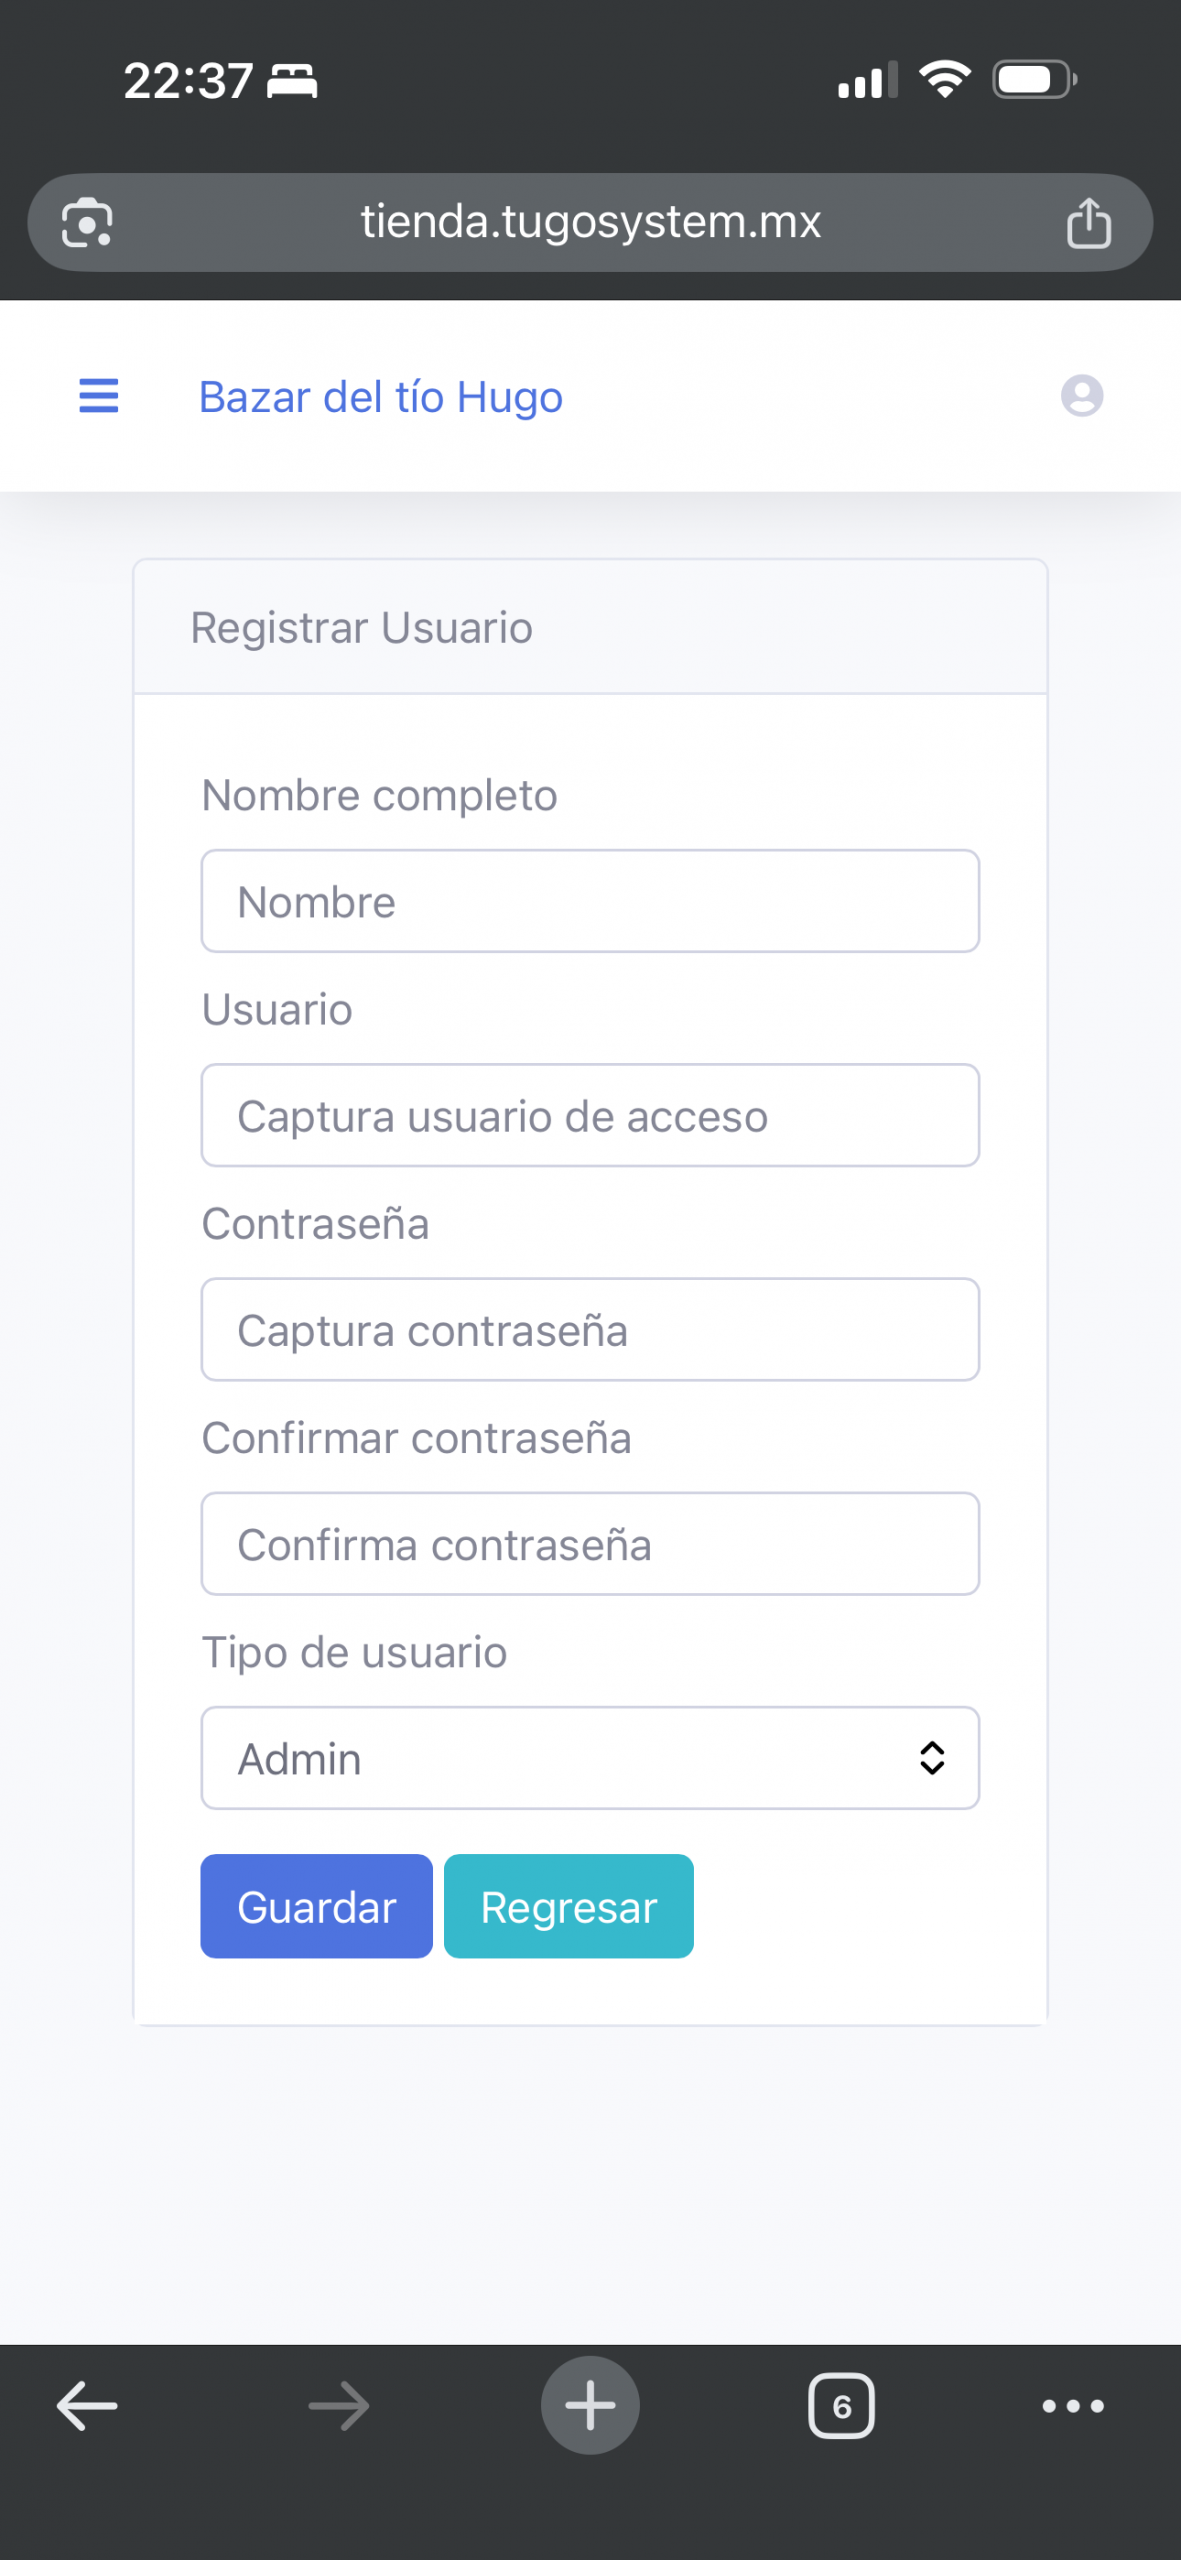The width and height of the screenshot is (1181, 2560).
Task: Tap the Captura contraseña password field
Action: pyautogui.click(x=590, y=1329)
